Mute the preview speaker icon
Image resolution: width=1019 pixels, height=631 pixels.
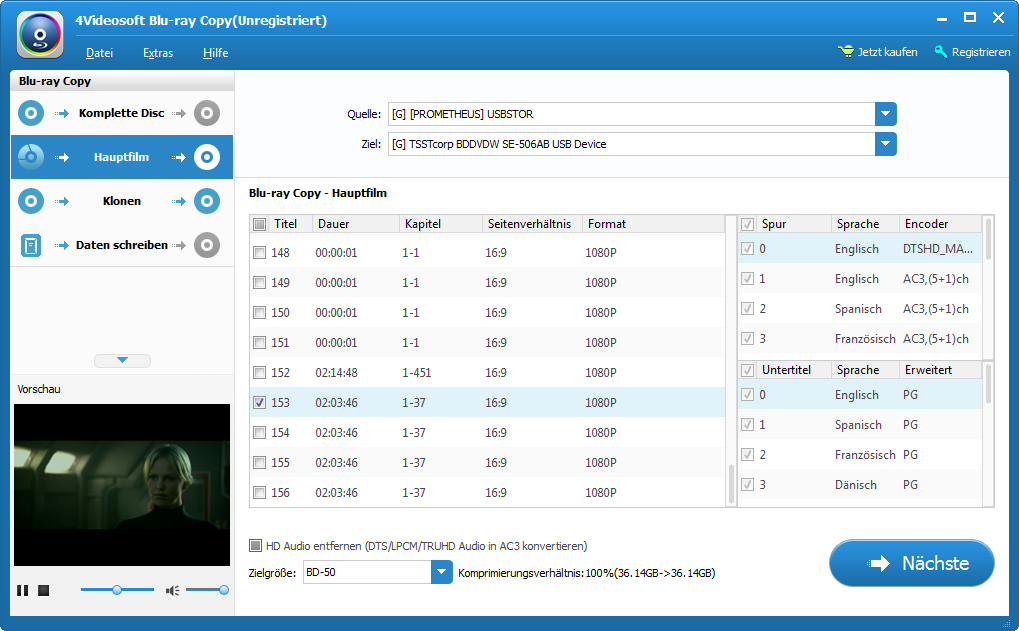172,591
